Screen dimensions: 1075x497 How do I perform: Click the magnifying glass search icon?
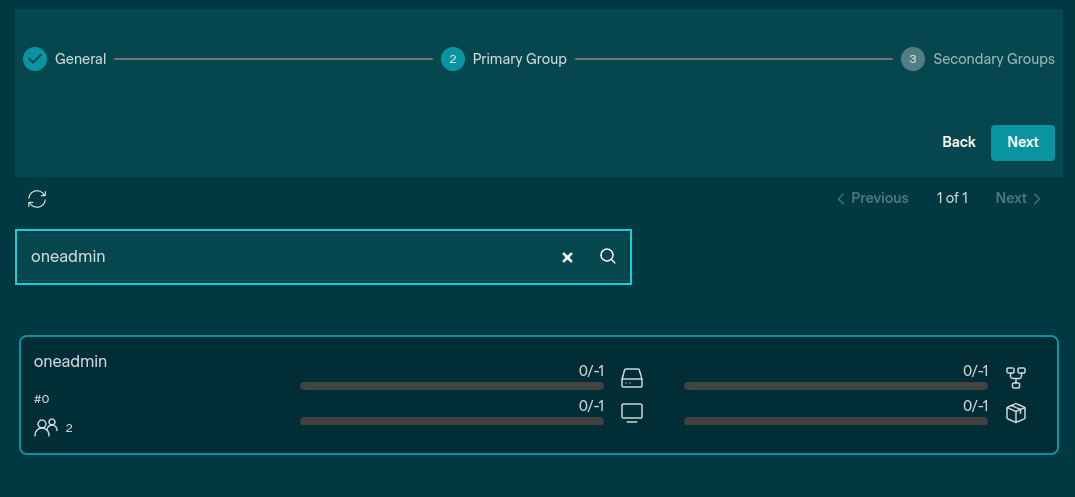click(x=608, y=256)
